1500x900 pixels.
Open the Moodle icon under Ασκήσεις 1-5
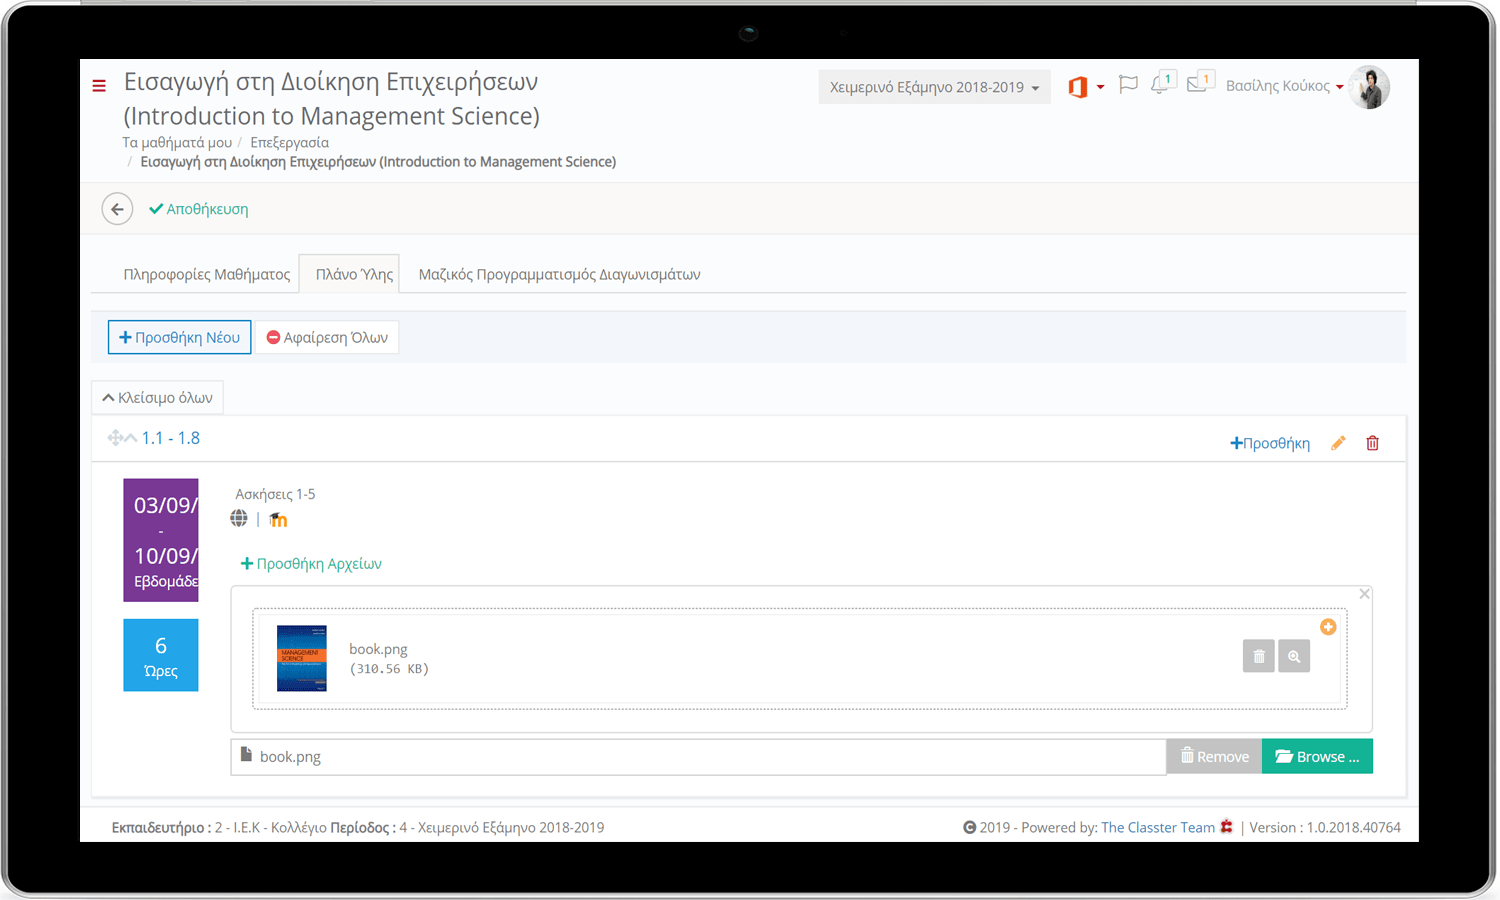[x=278, y=519]
